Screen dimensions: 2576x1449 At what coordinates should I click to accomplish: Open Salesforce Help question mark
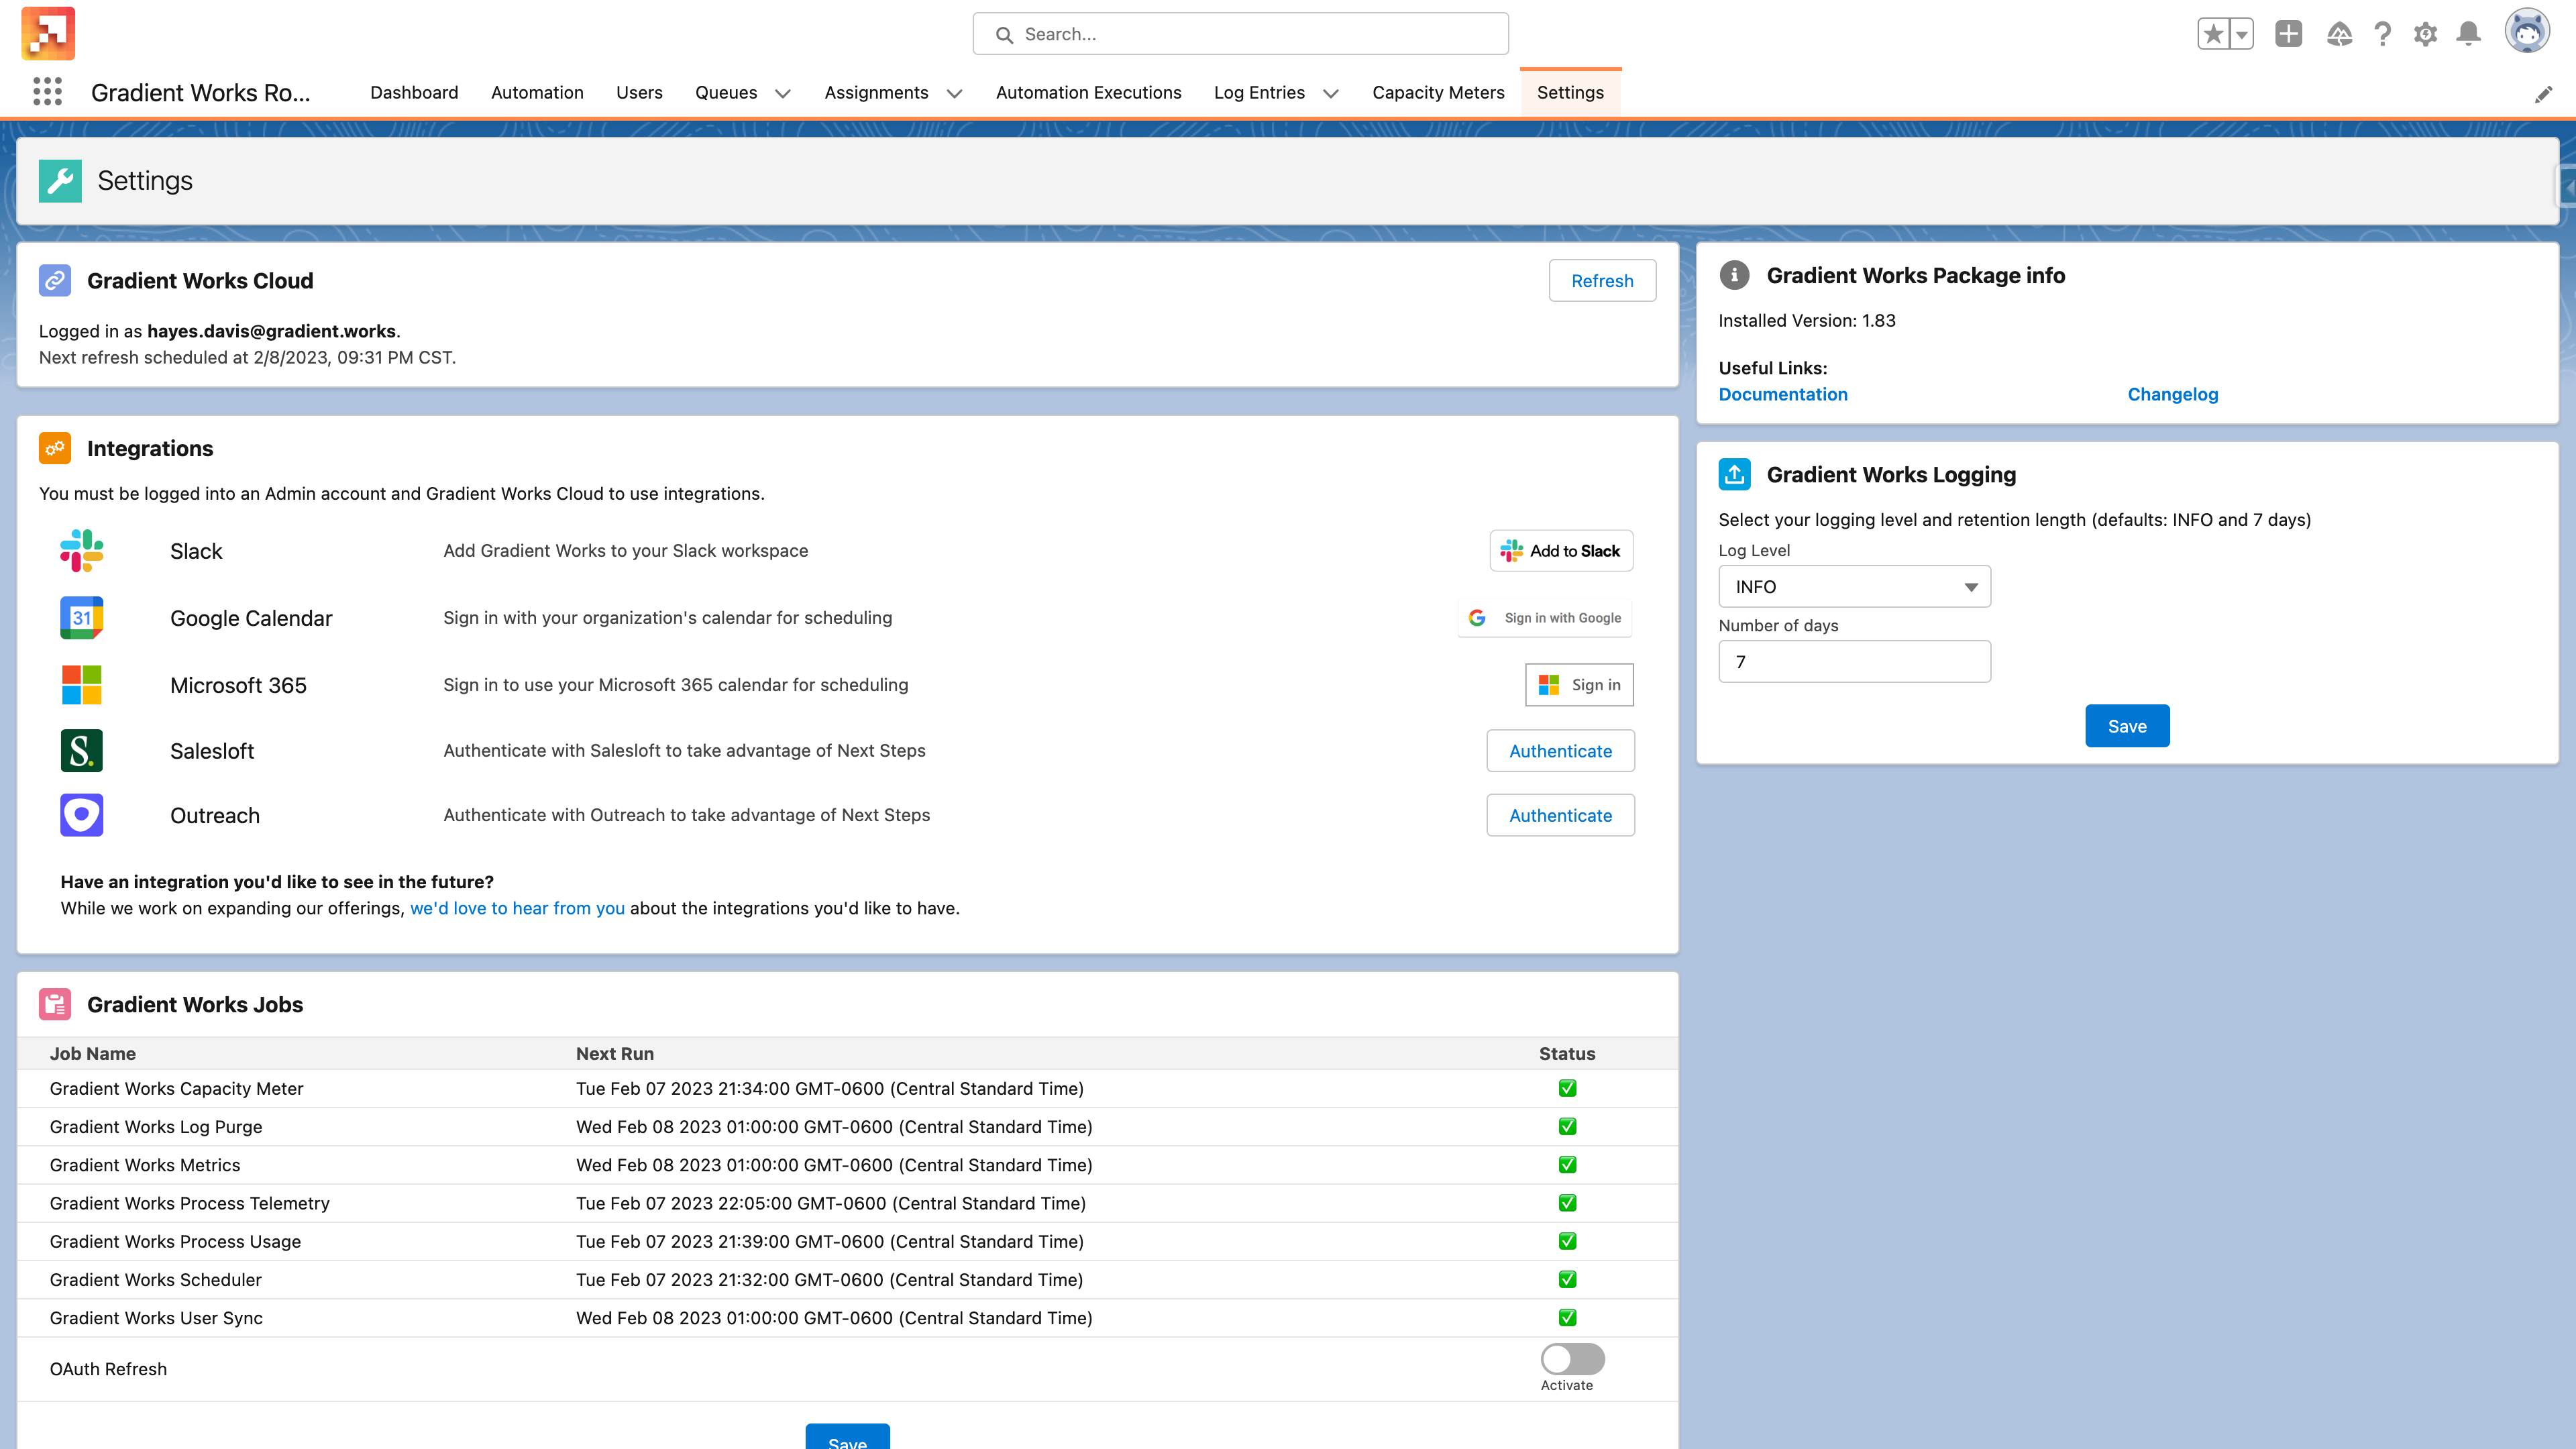[2383, 34]
